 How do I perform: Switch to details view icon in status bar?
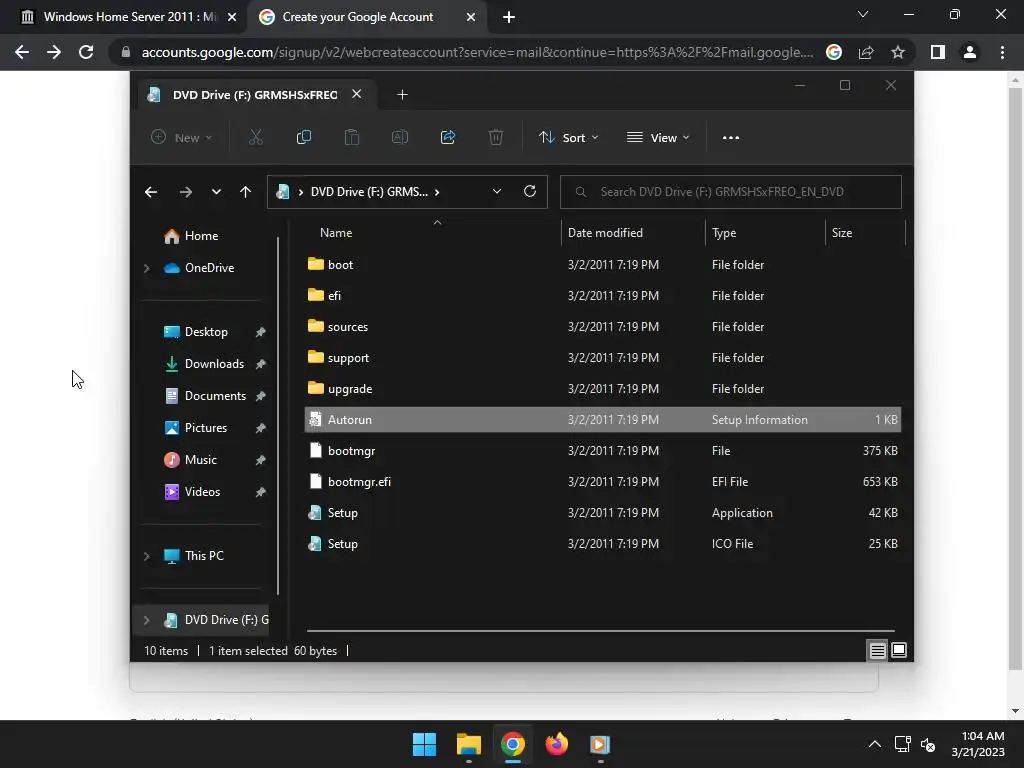point(877,650)
